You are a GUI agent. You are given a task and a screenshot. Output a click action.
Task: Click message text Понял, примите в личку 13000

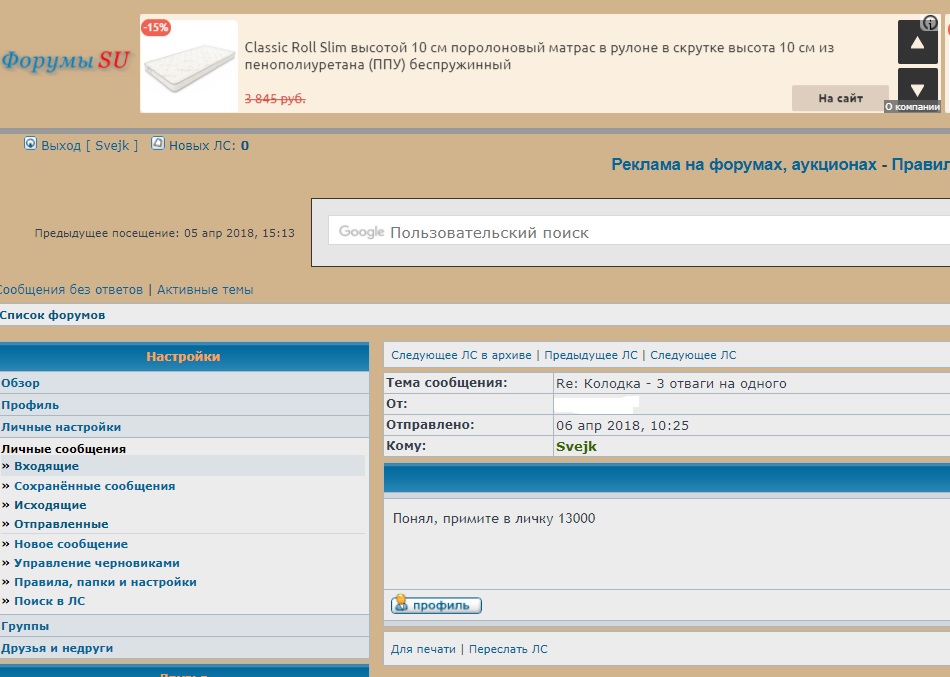(494, 518)
